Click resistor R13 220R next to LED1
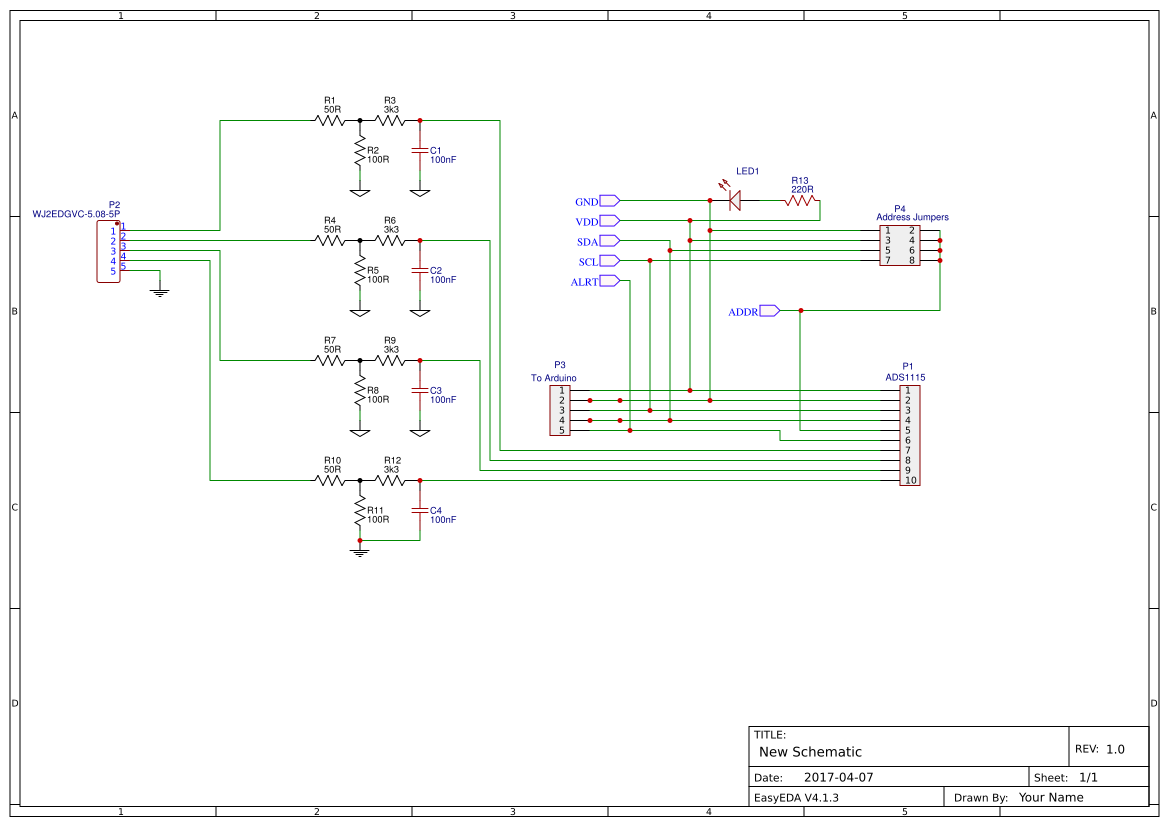Viewport: 1169px width, 827px height. [x=799, y=200]
